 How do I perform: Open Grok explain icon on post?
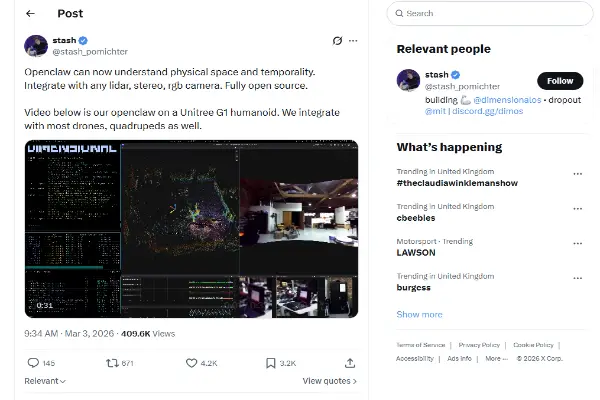337,41
